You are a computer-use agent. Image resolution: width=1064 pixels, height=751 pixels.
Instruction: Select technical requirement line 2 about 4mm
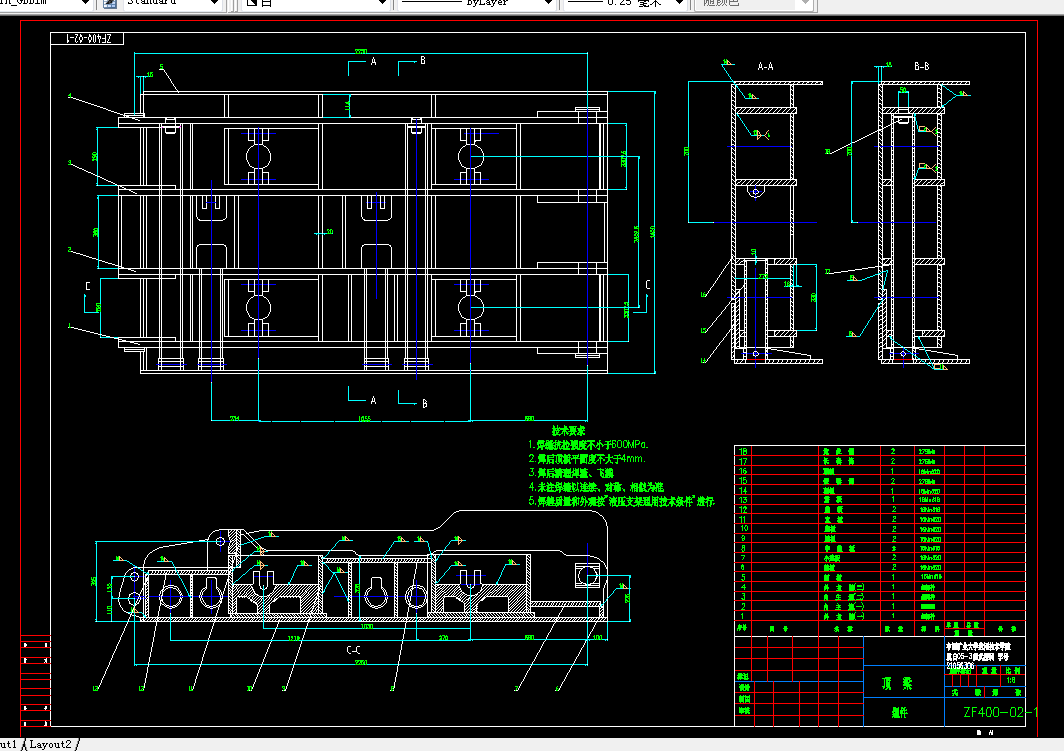click(587, 459)
